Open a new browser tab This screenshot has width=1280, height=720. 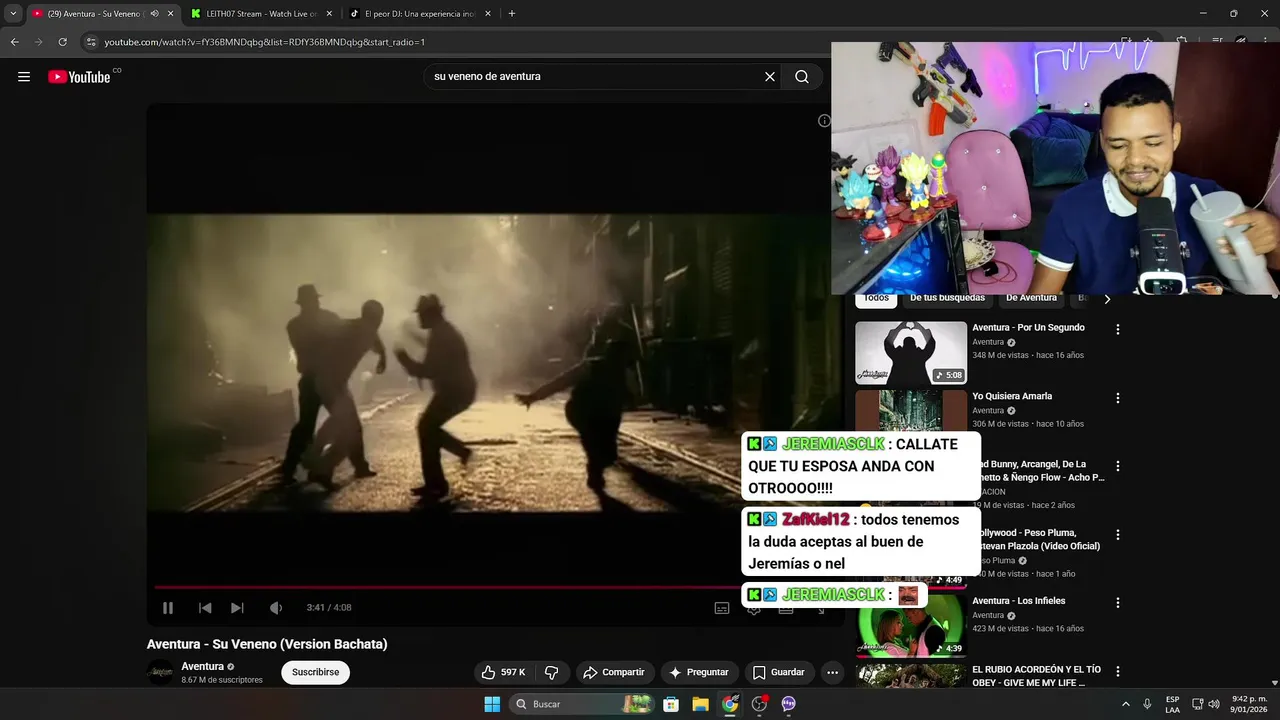512,14
